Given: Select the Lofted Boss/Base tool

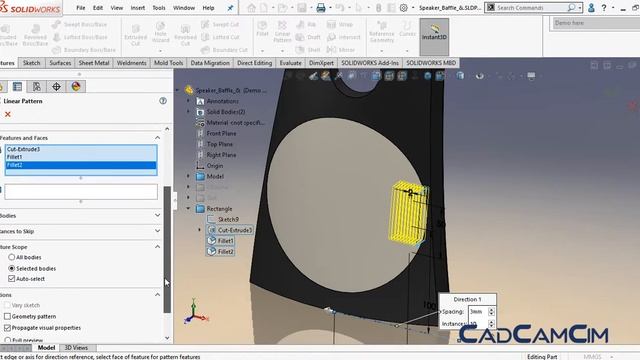Looking at the screenshot, I should (80, 37).
